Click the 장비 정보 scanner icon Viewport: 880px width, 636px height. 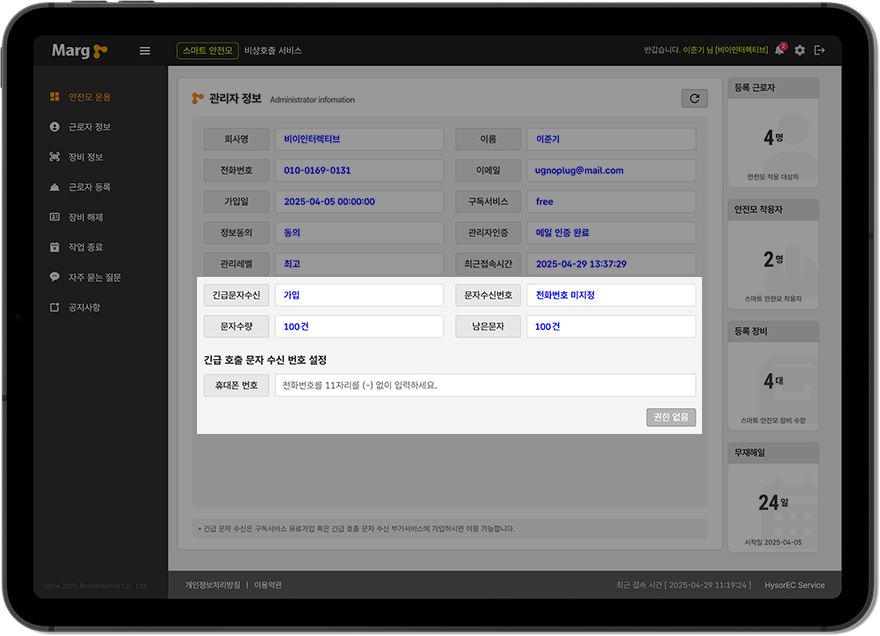tap(54, 157)
